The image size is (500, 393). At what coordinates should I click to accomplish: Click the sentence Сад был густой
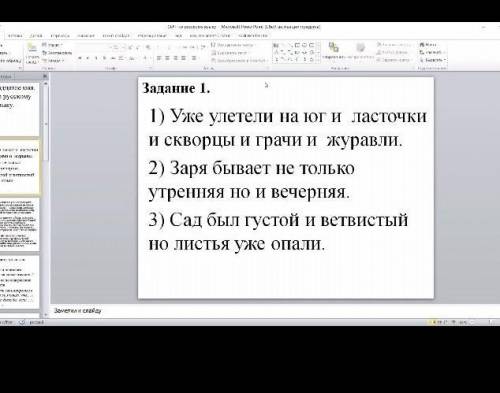coord(278,232)
